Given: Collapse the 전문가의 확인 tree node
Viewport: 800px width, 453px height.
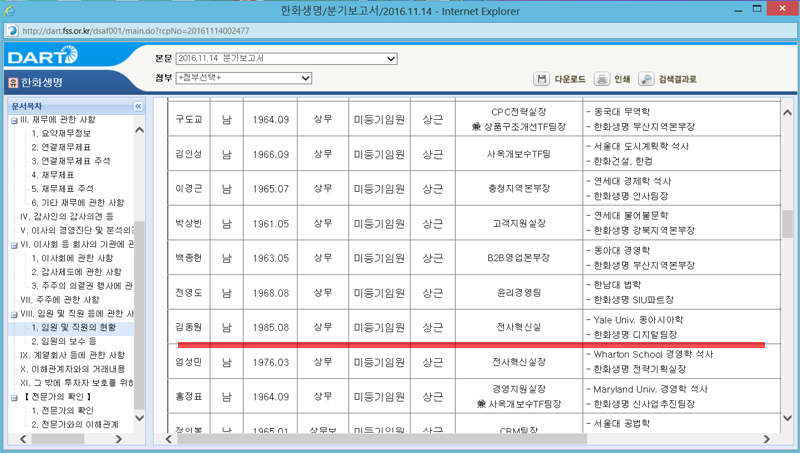Looking at the screenshot, I should (14, 397).
